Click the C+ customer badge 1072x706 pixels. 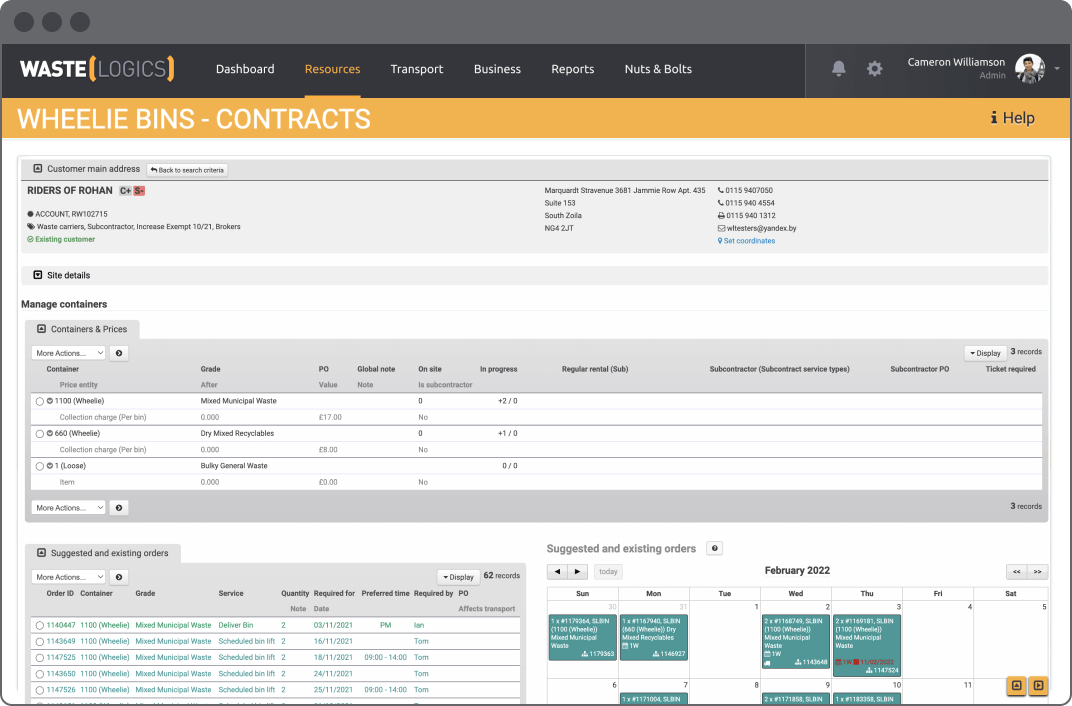[x=125, y=191]
